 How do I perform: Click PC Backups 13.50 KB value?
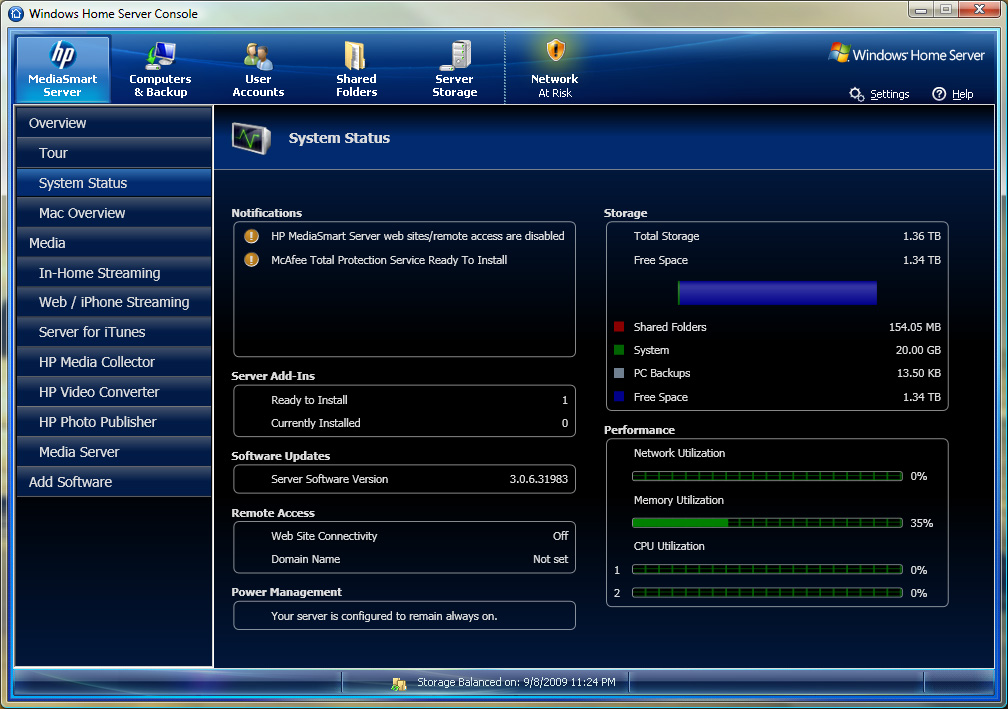(x=919, y=373)
